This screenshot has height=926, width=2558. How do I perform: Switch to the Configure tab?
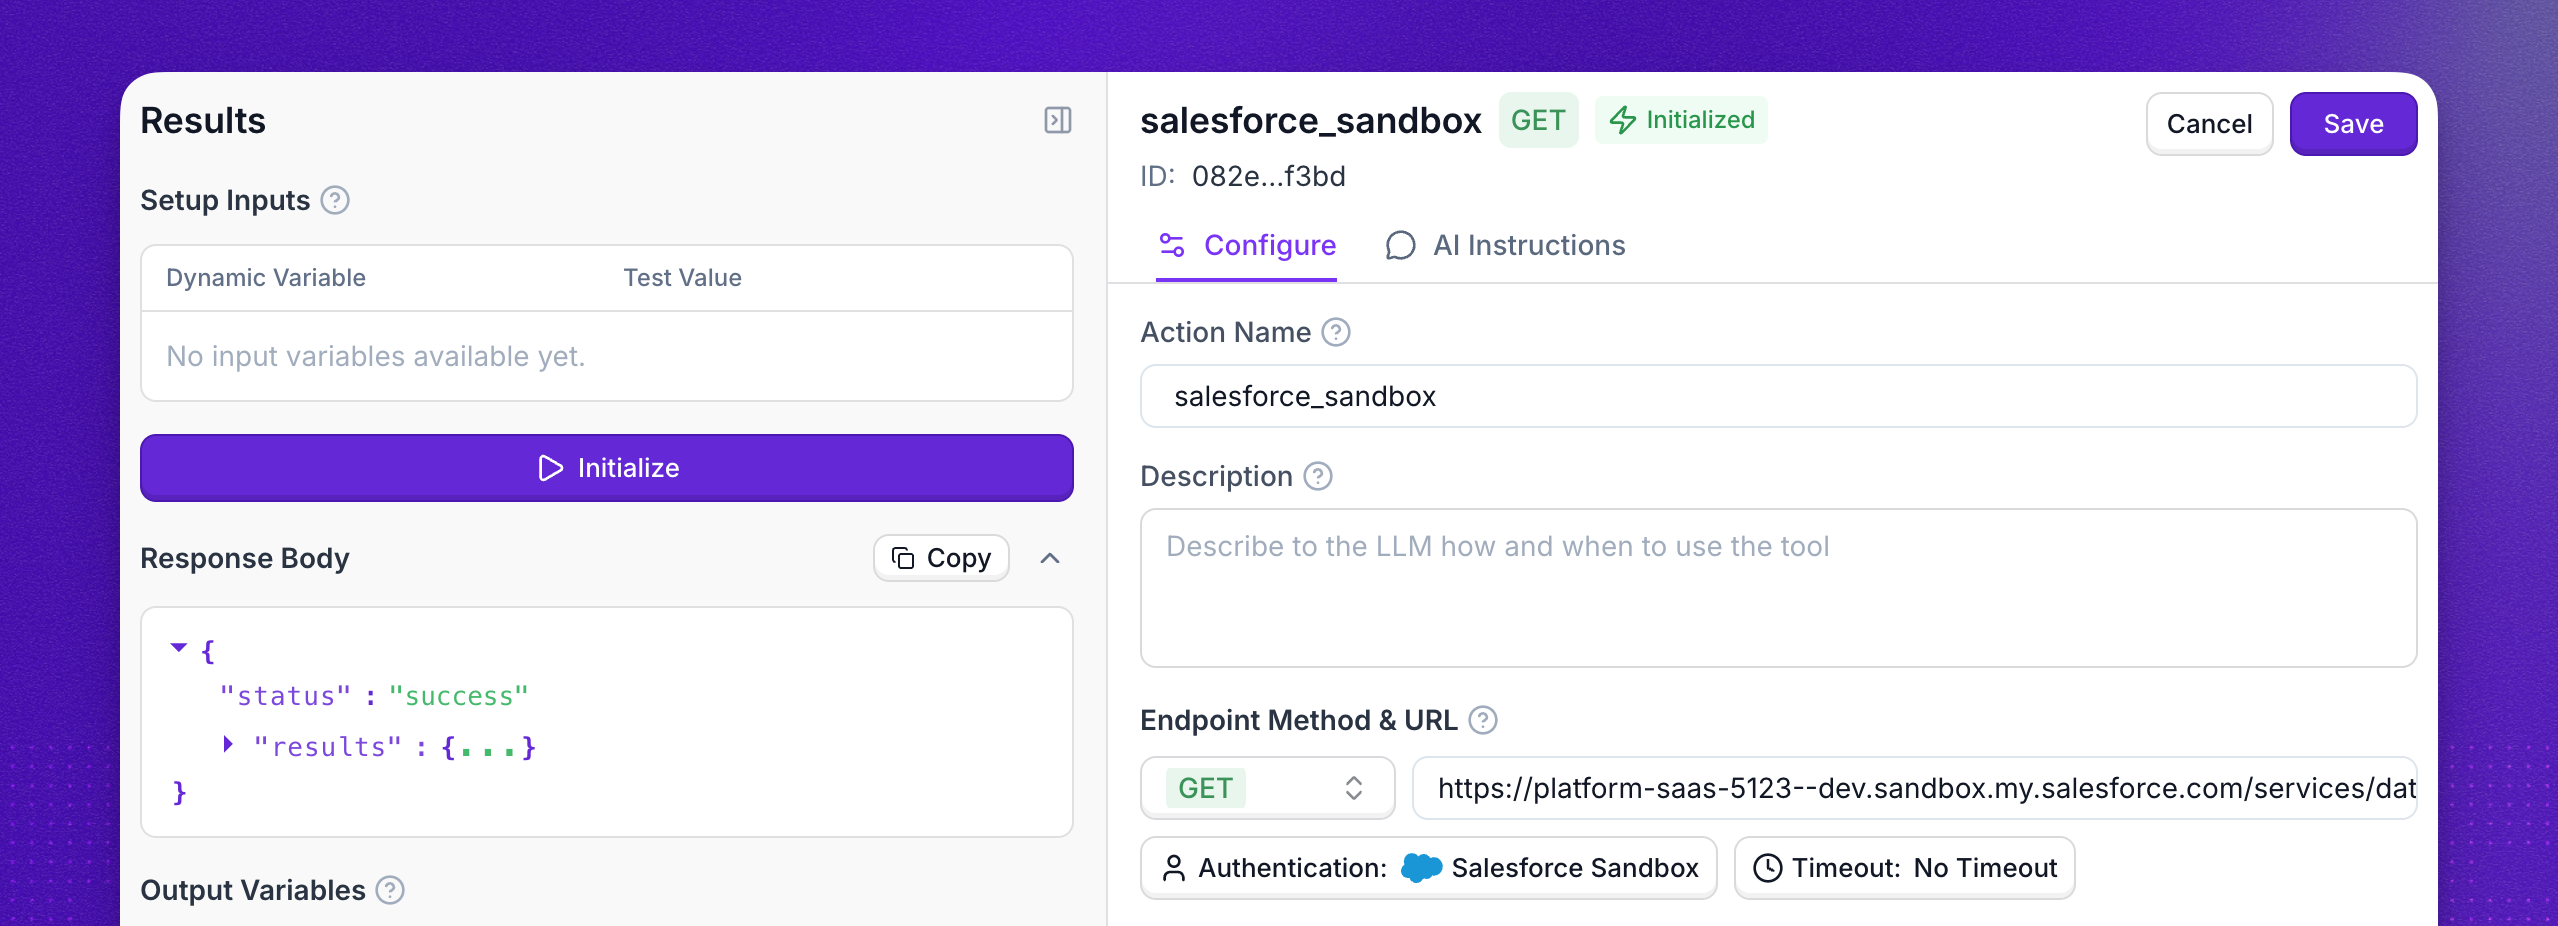[1246, 245]
